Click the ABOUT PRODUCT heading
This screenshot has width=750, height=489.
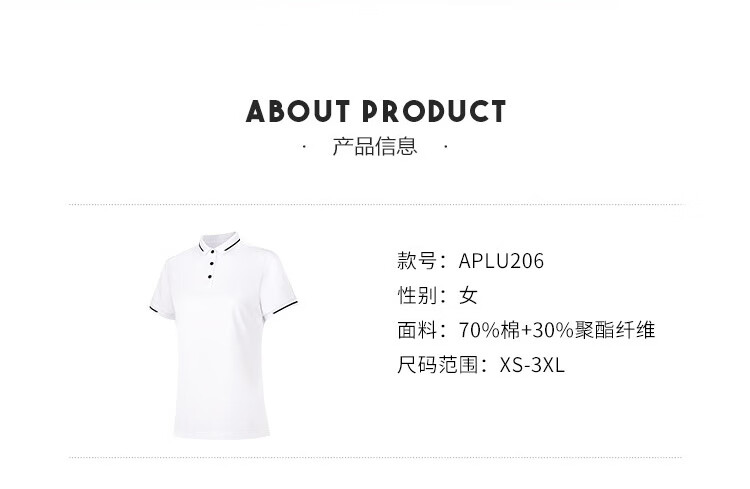coord(375,111)
